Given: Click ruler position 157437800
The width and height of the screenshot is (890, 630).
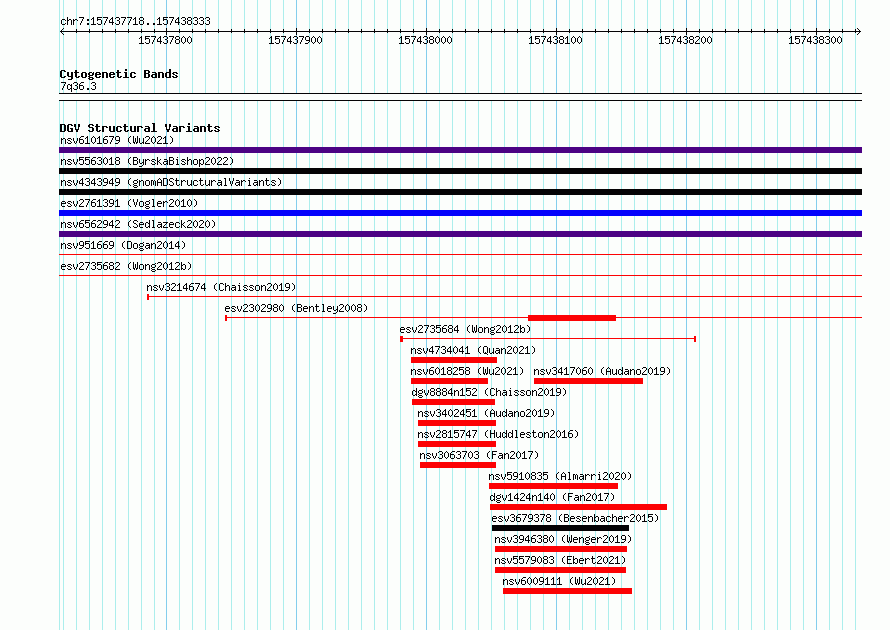Looking at the screenshot, I should [165, 40].
